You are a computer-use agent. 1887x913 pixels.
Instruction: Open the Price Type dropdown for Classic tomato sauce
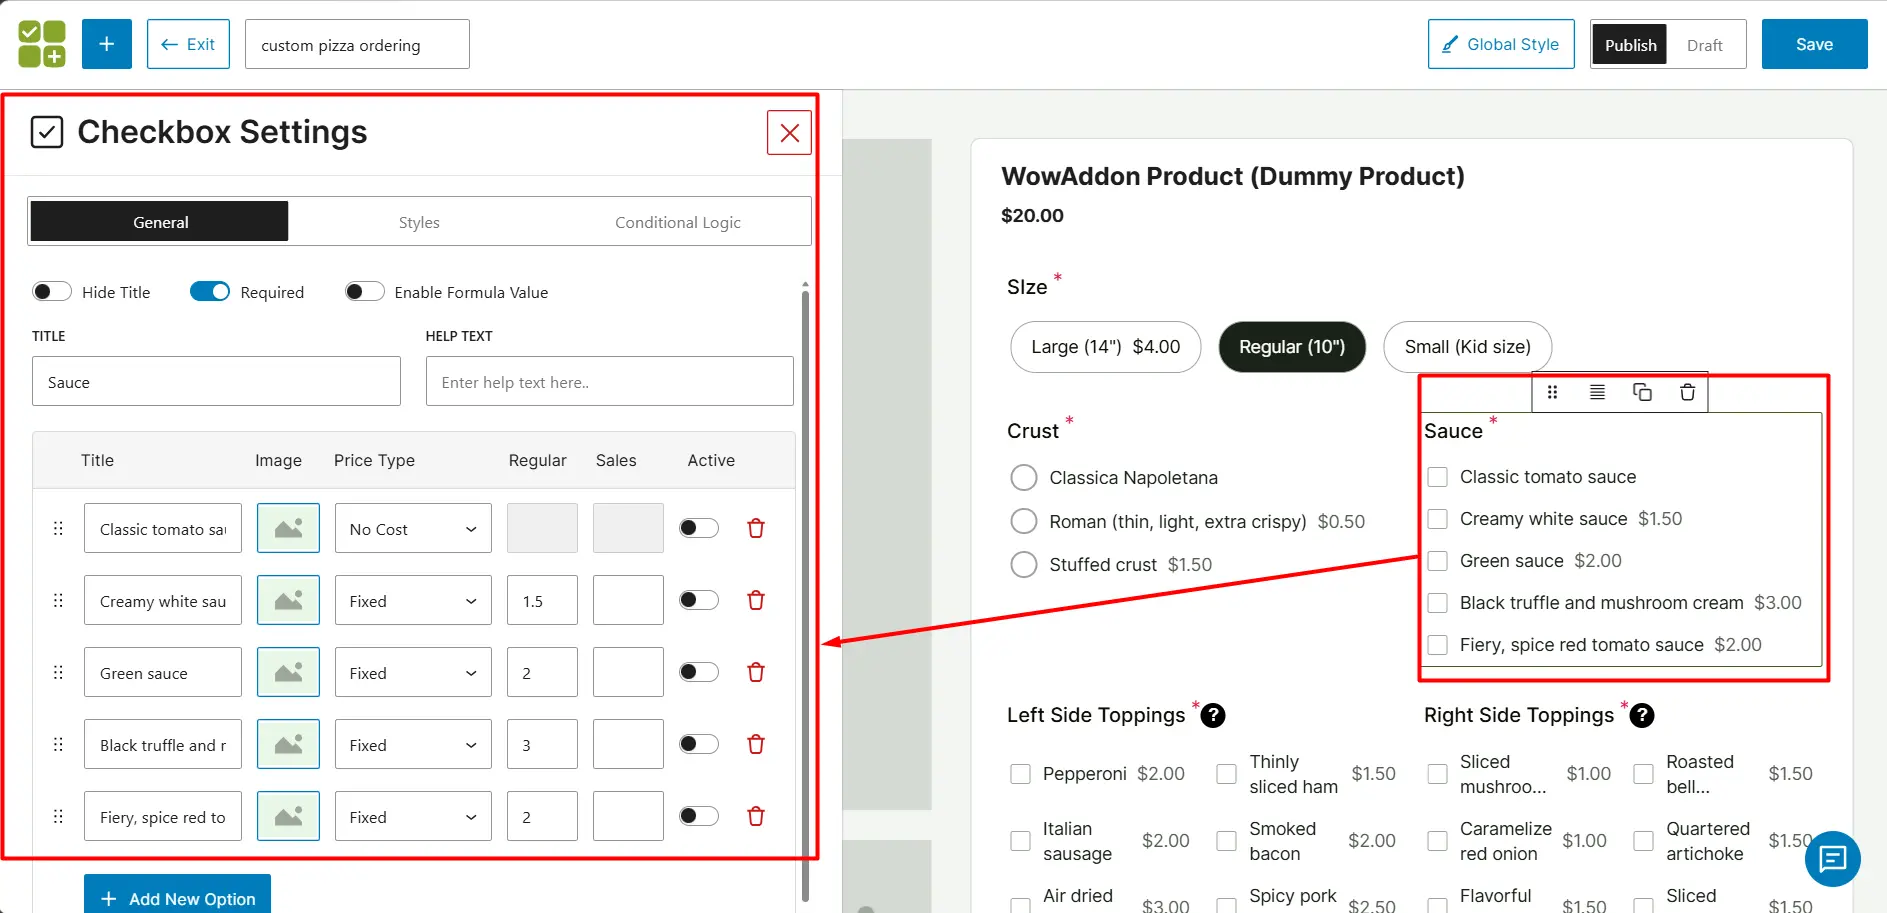(x=412, y=527)
